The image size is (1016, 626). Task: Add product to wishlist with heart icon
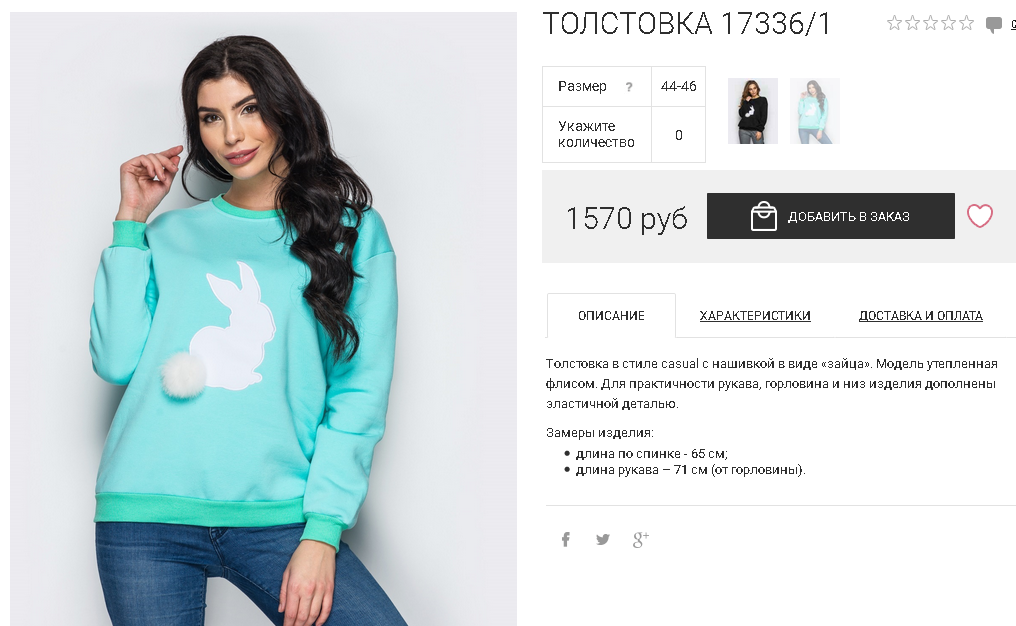pyautogui.click(x=980, y=216)
